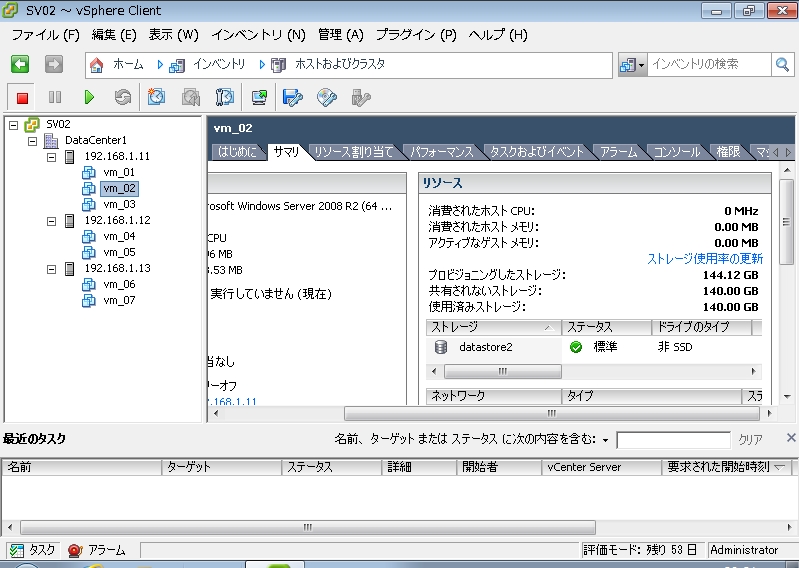
Task: Click the CD/DVD device connect icon
Action: (327, 97)
